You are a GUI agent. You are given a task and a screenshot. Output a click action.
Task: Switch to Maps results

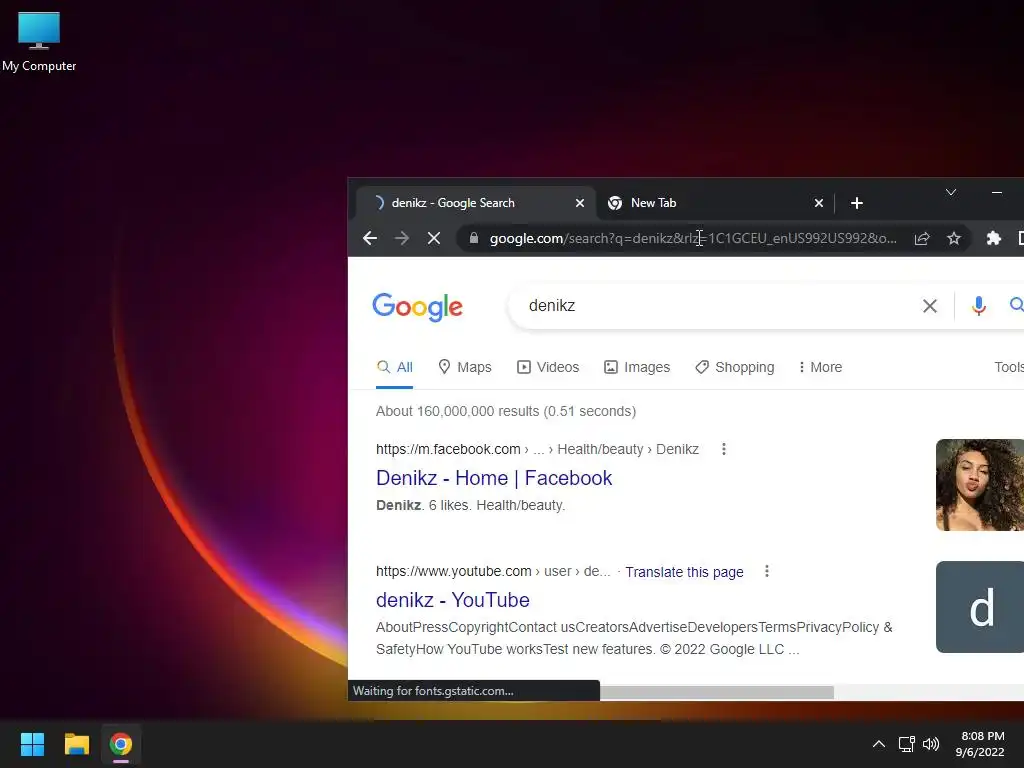(x=465, y=367)
